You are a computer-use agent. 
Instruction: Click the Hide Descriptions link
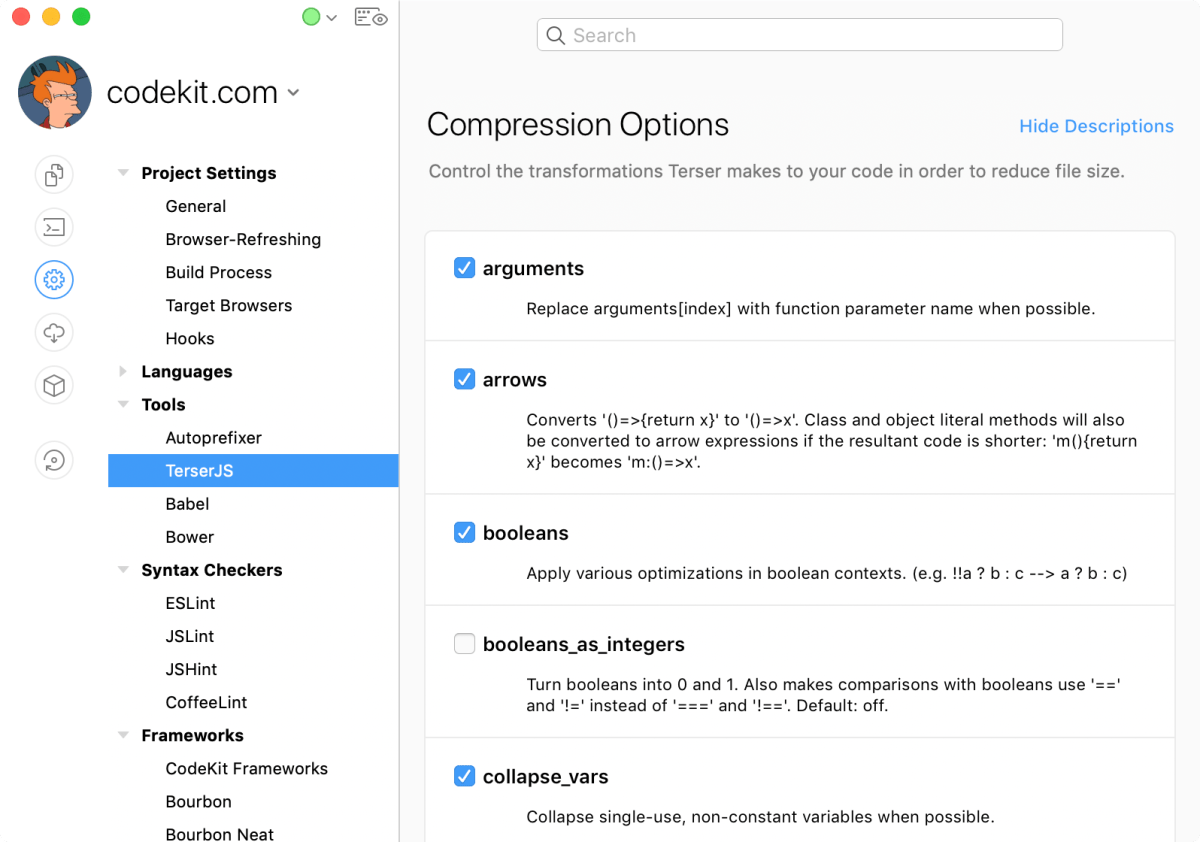(1096, 126)
